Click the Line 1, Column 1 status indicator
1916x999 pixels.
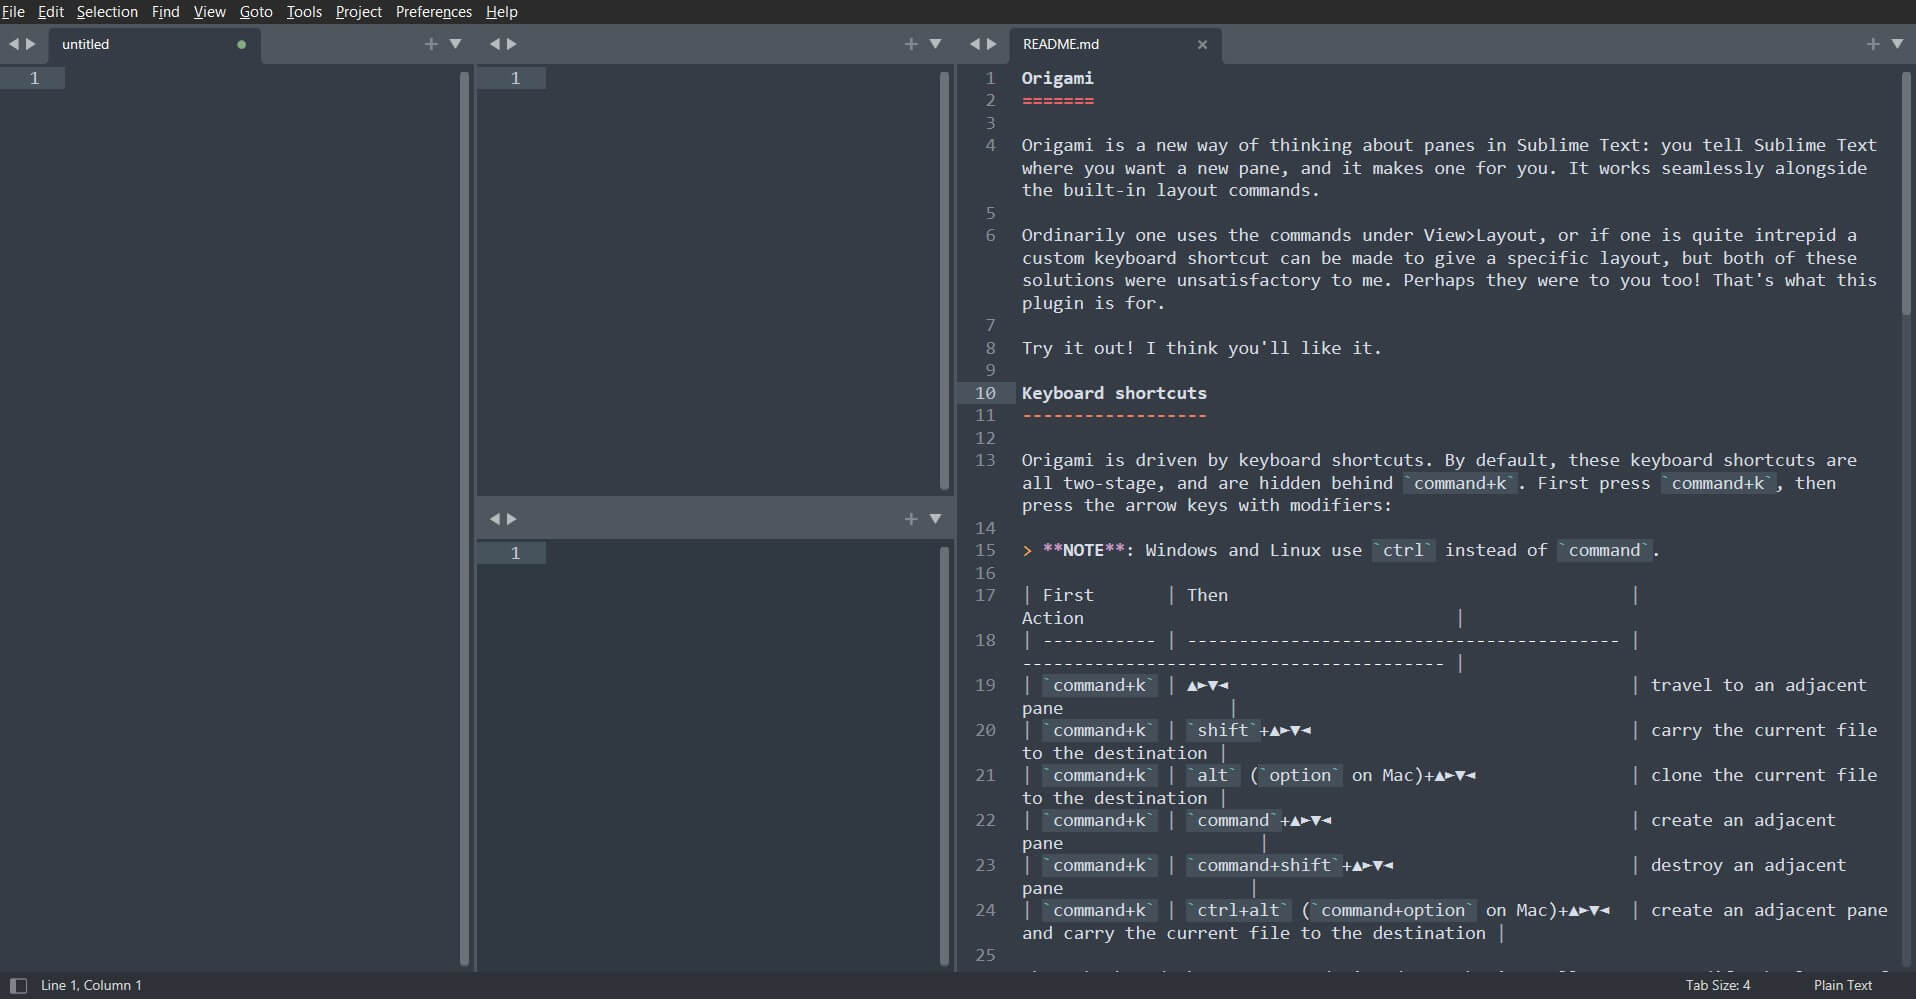click(x=91, y=985)
